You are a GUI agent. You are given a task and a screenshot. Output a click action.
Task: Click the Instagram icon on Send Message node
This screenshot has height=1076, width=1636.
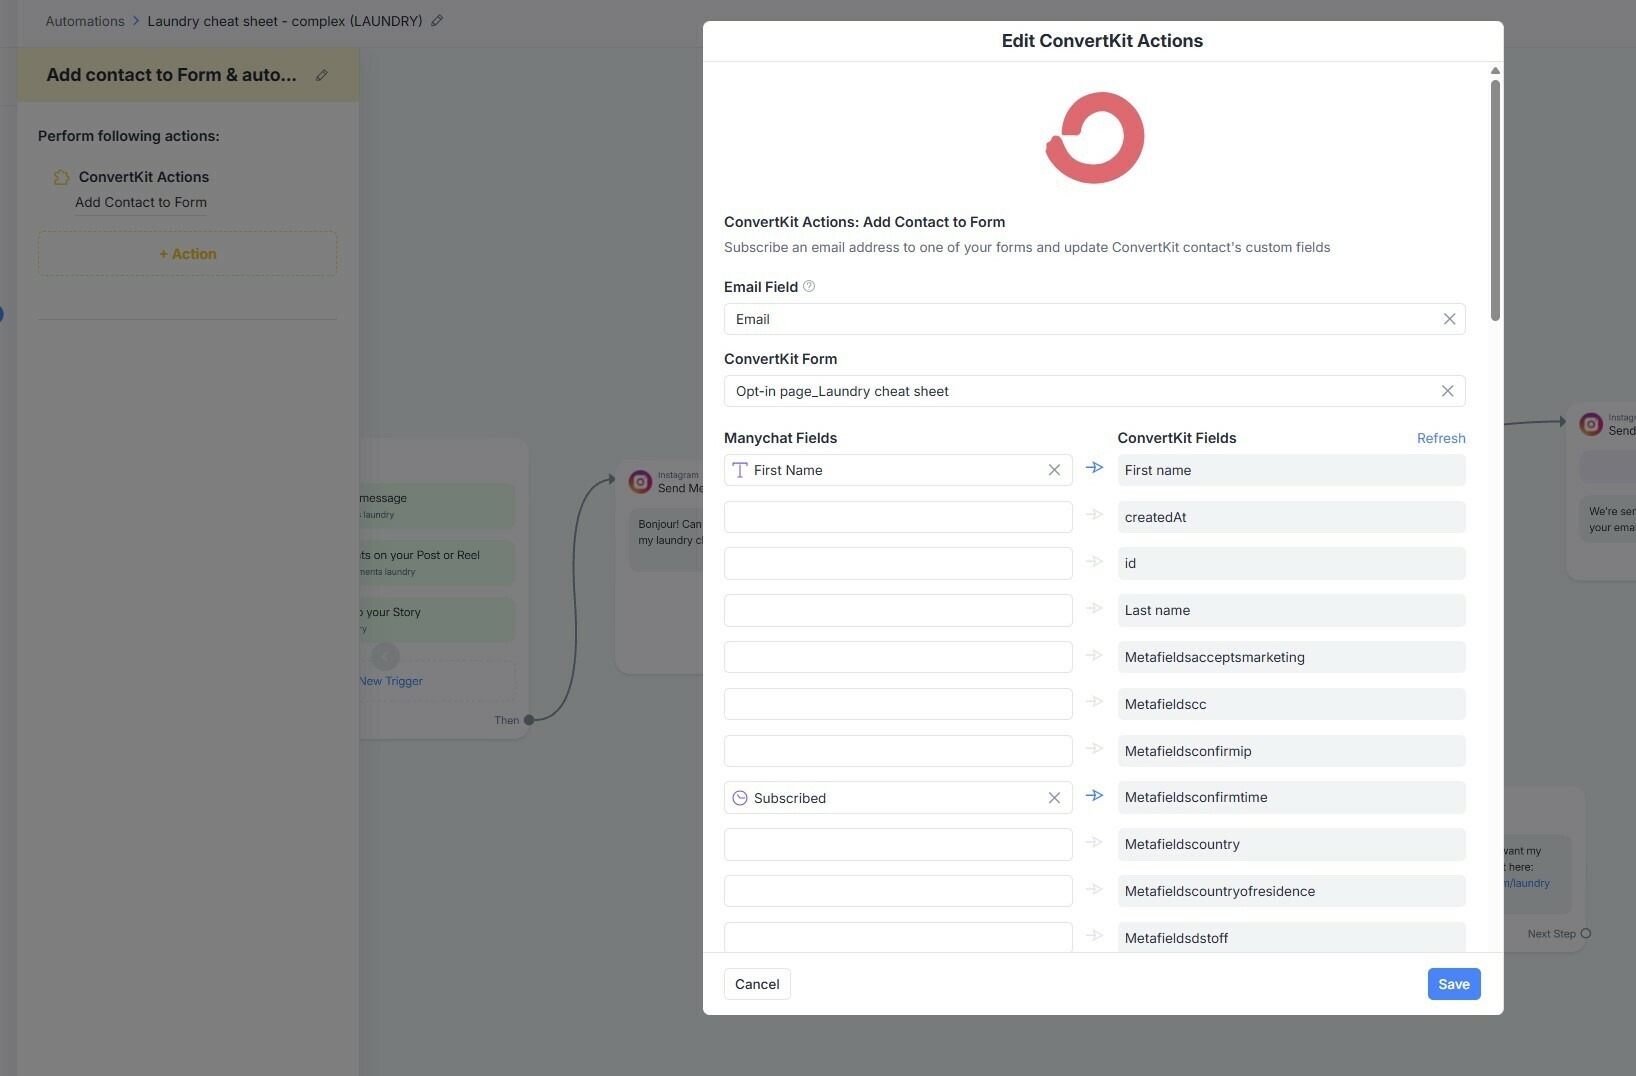click(x=640, y=482)
